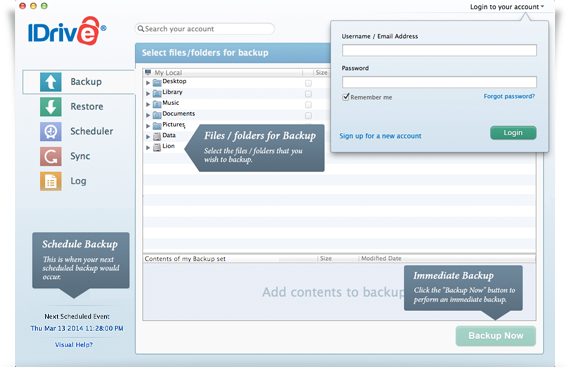Click the Backup up-arrow icon

click(x=51, y=82)
